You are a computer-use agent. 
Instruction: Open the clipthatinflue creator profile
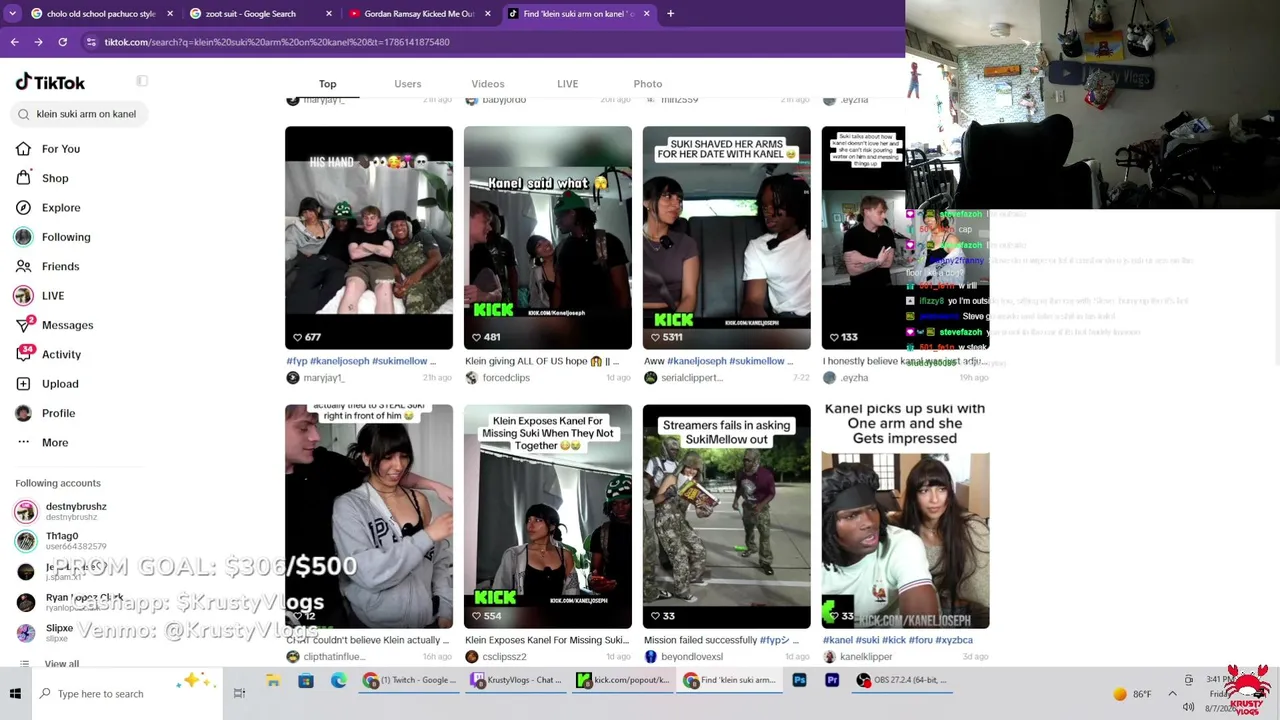[334, 657]
